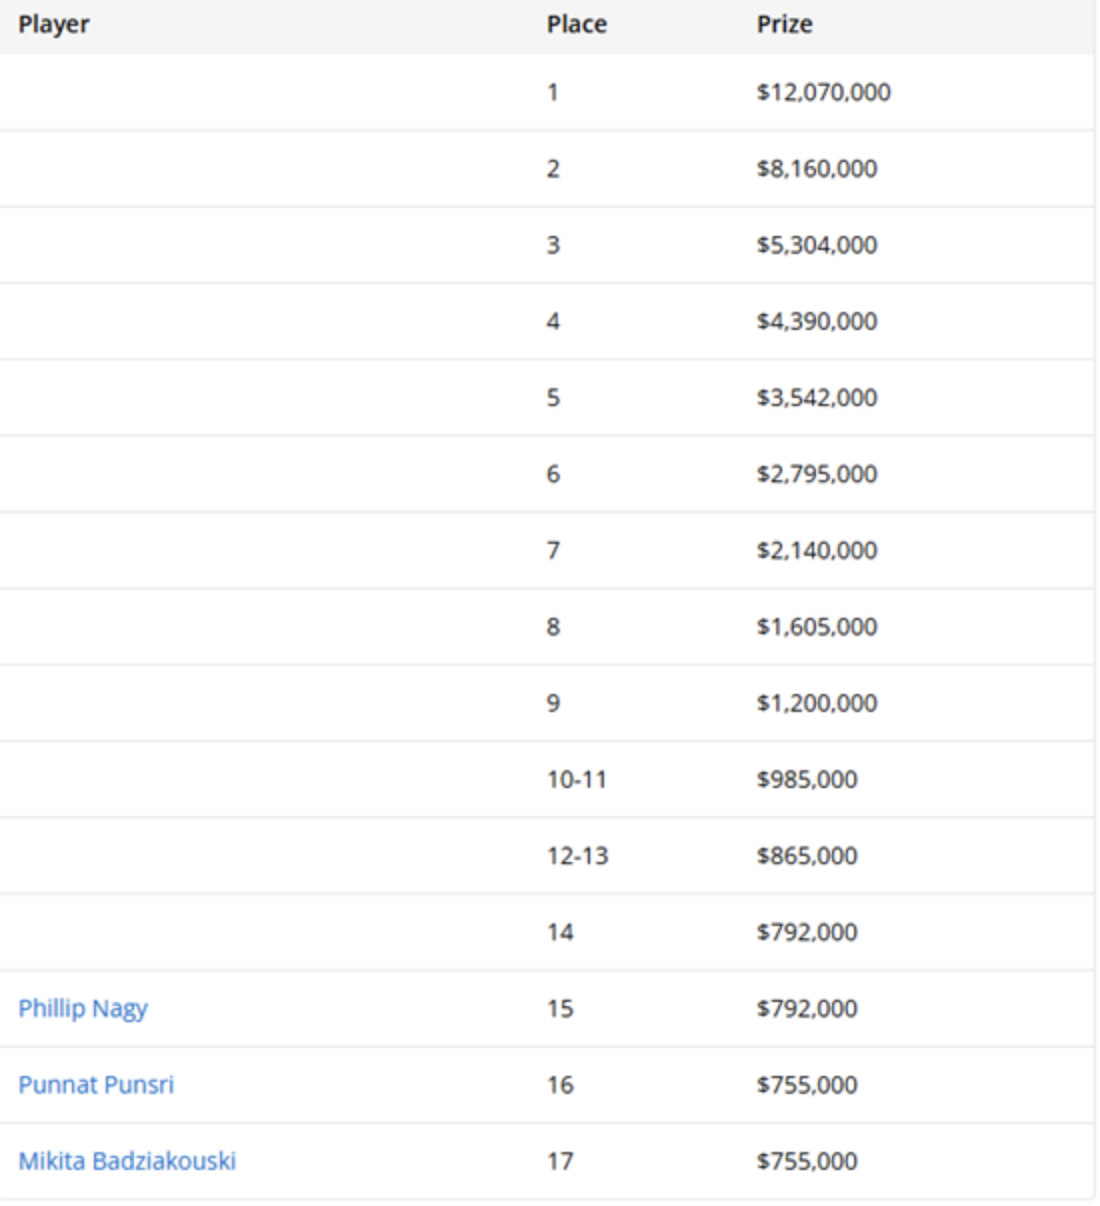The height and width of the screenshot is (1206, 1100).
Task: Select the $985,000 prize cell
Action: [x=806, y=779]
